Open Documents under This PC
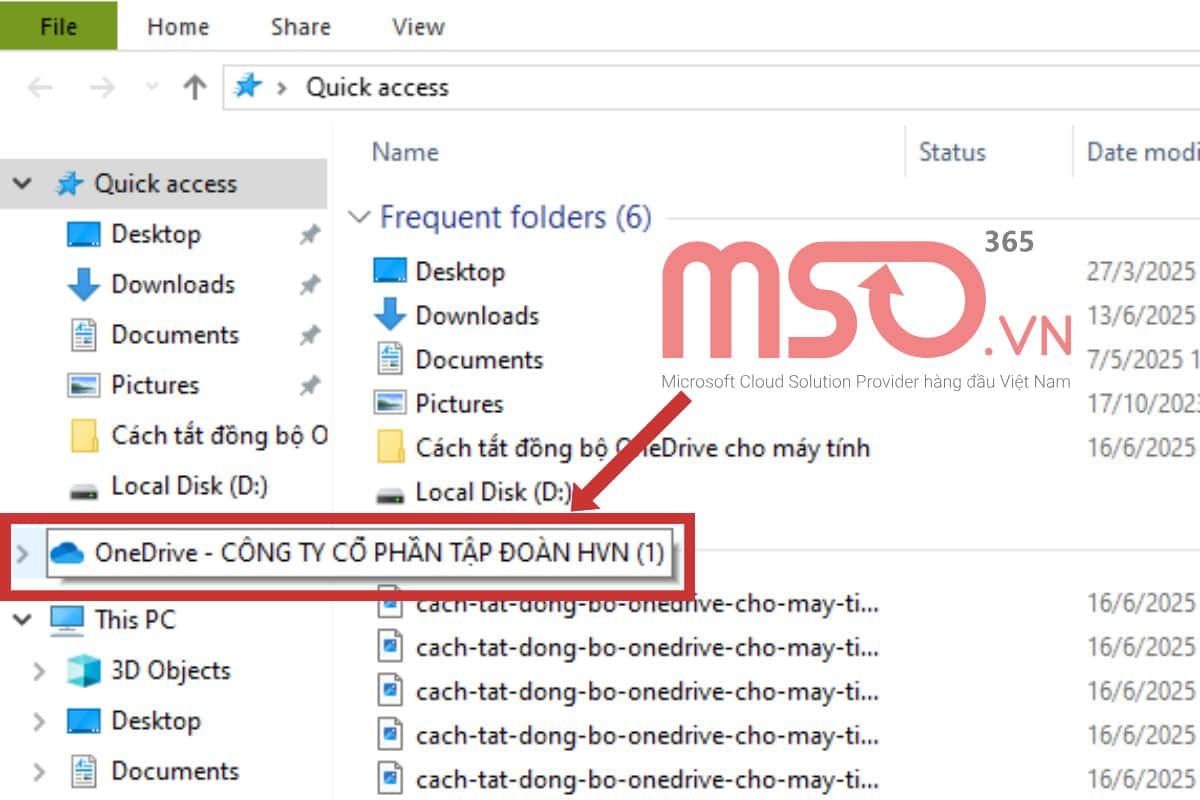Image resolution: width=1200 pixels, height=800 pixels. pyautogui.click(x=175, y=771)
